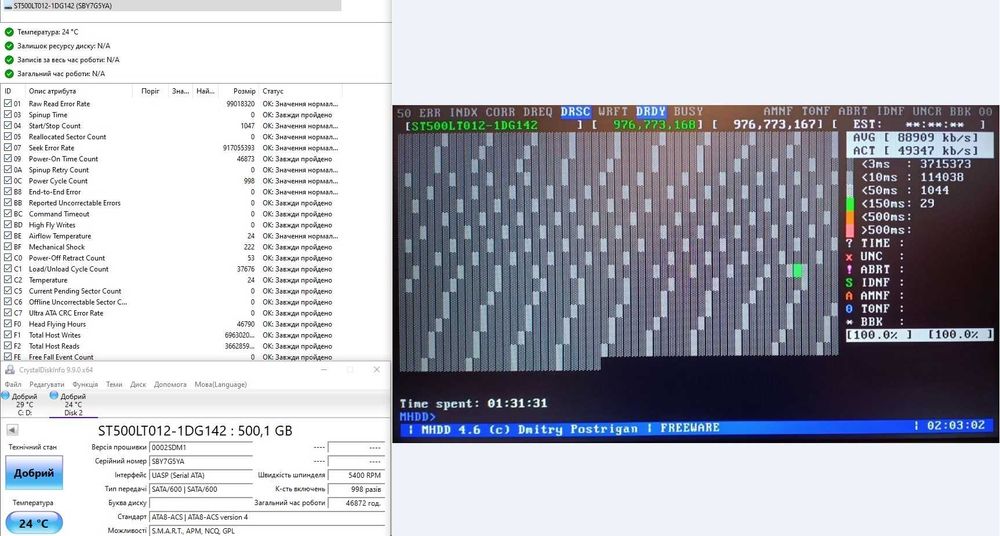
Task: Click the drive icon beside ST500LT012-1DG142 (SBY7G5YA)
Action: click(x=8, y=6)
